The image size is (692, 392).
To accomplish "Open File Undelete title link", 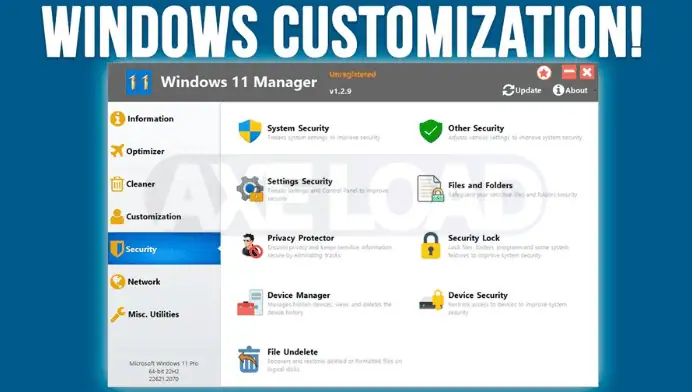I will click(292, 352).
